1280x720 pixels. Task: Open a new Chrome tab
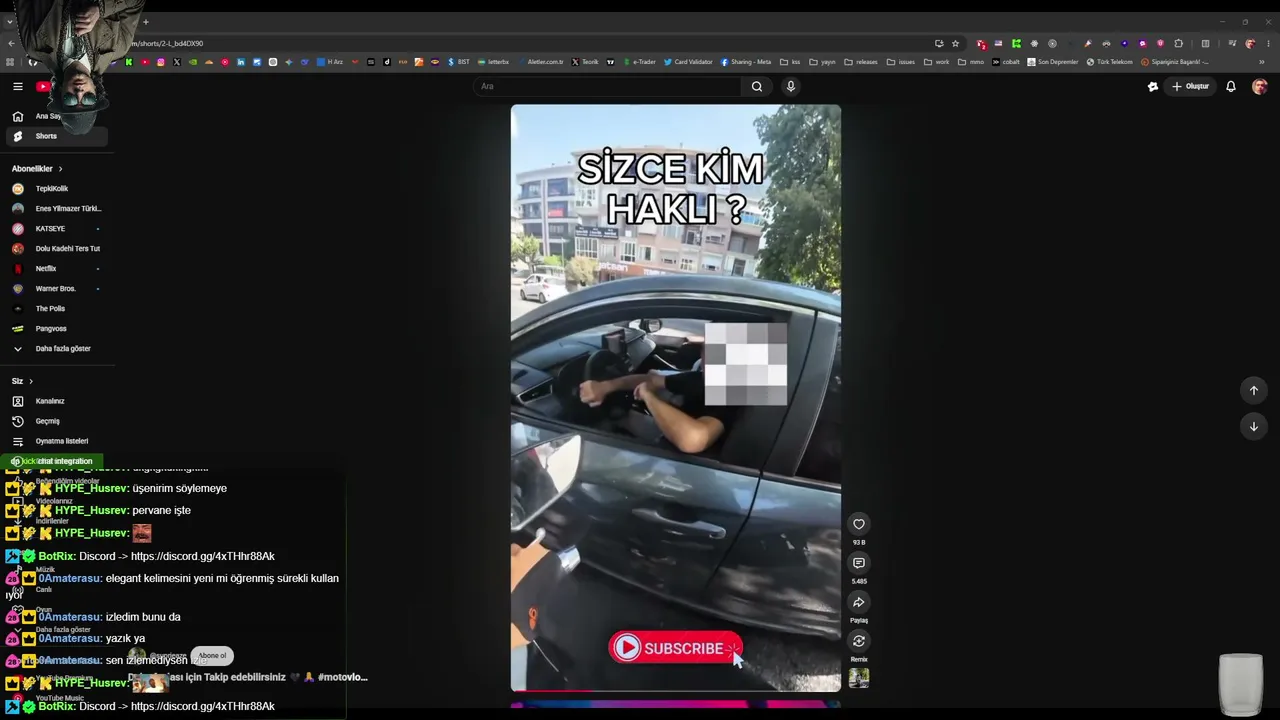tap(145, 22)
